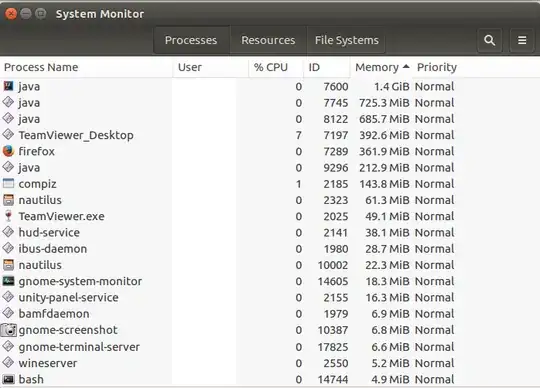The width and height of the screenshot is (540, 388).
Task: Click memory value 361.9 MiB
Action: point(384,151)
